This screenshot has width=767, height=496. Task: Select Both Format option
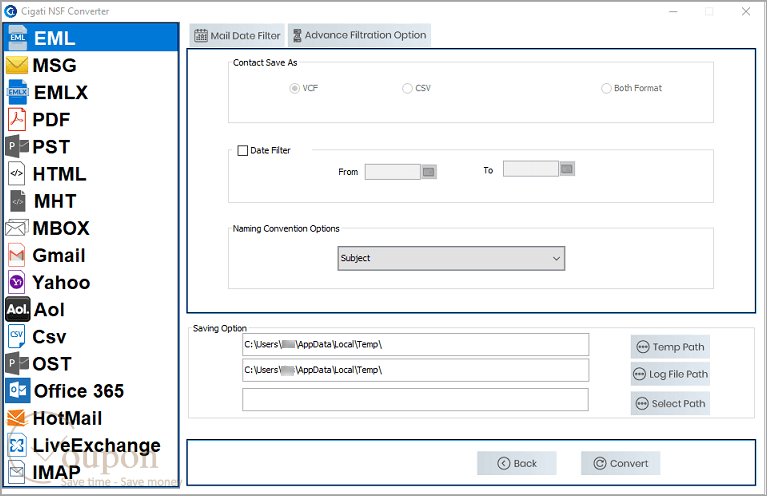tap(606, 88)
